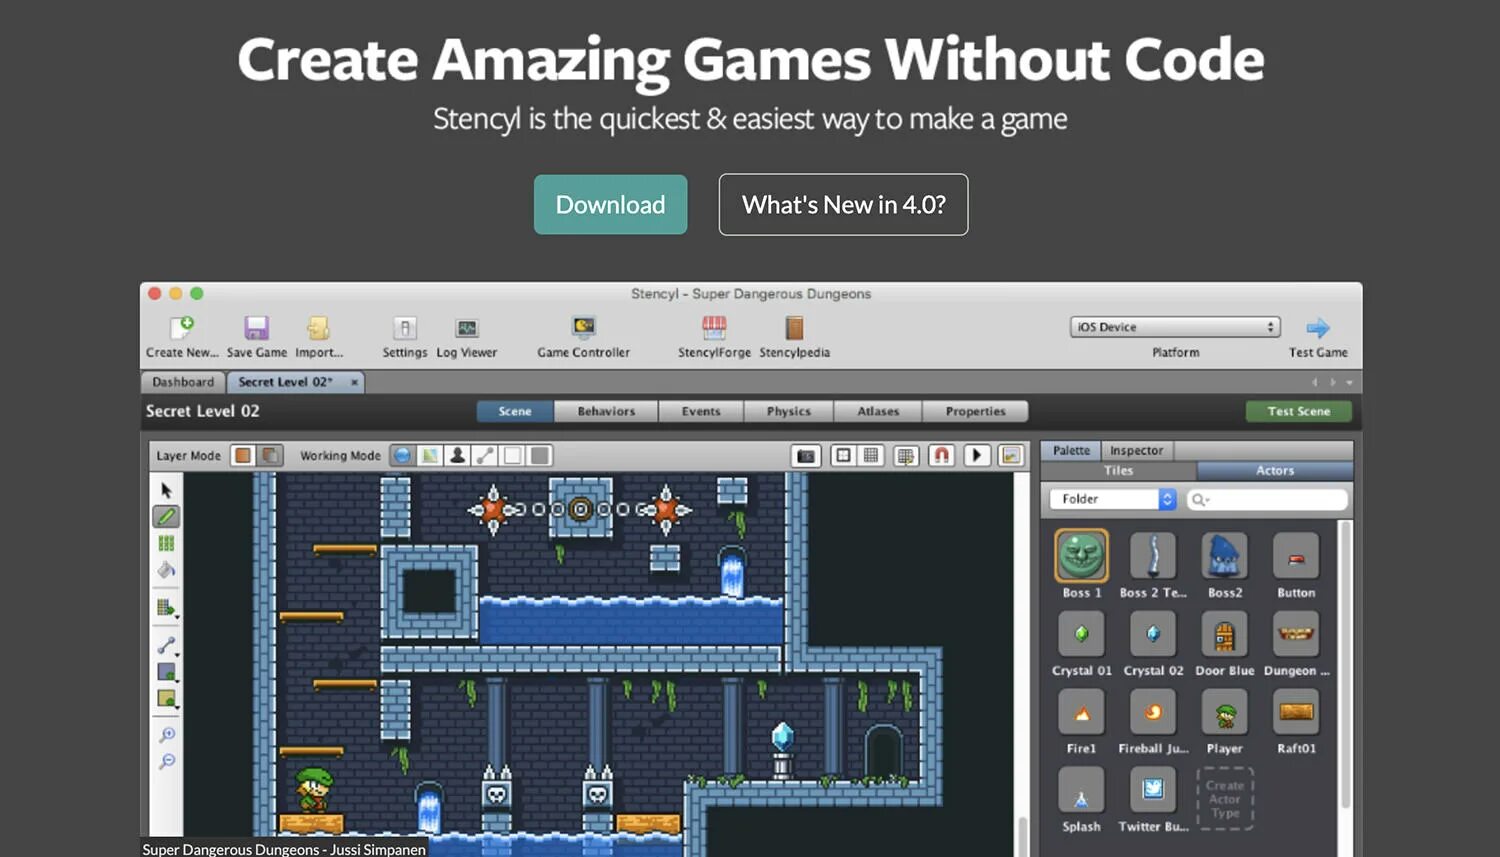Click the zoom in magnifier

point(167,735)
